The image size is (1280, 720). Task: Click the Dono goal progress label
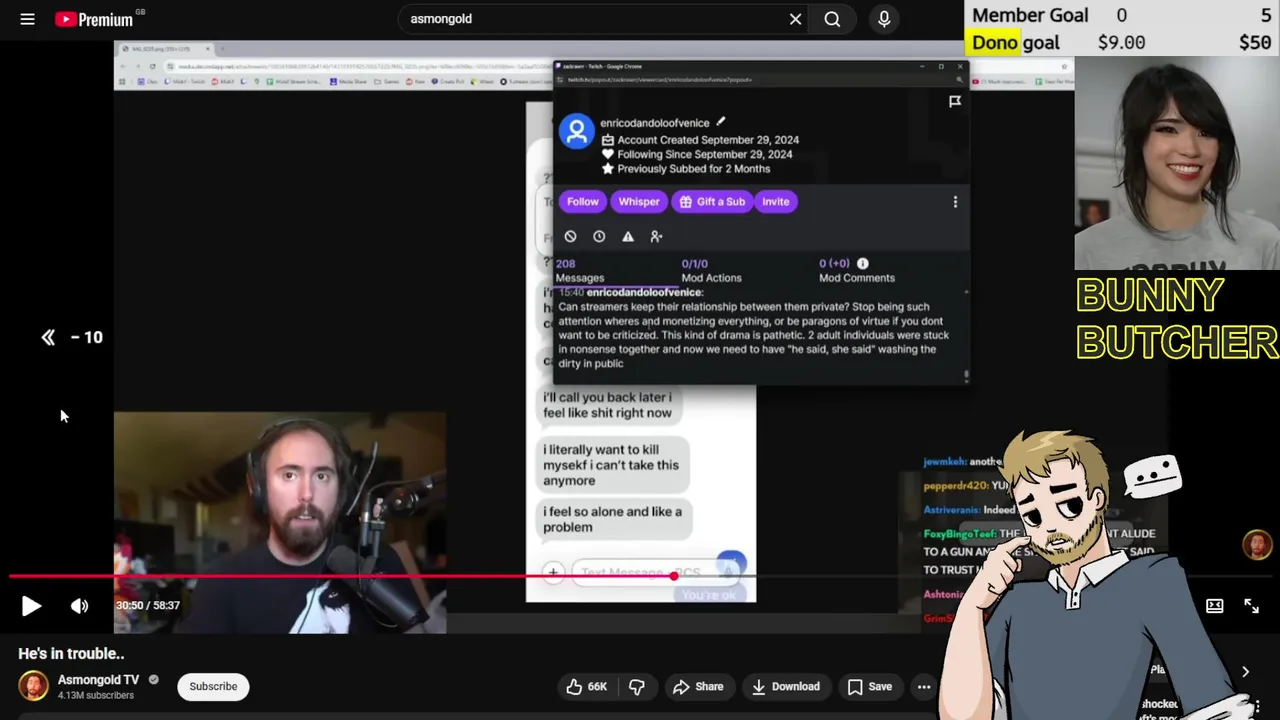point(1015,42)
